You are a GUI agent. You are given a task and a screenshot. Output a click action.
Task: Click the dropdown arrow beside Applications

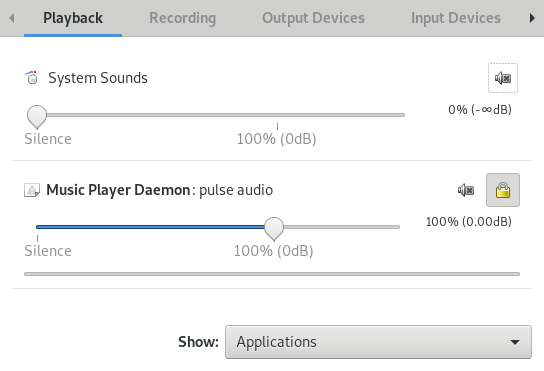point(515,342)
